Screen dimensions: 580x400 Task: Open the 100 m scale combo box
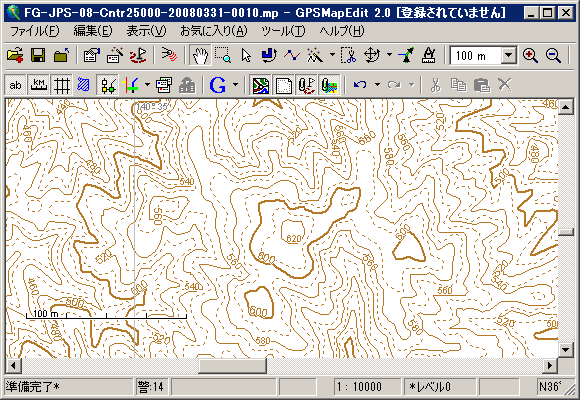(x=509, y=56)
